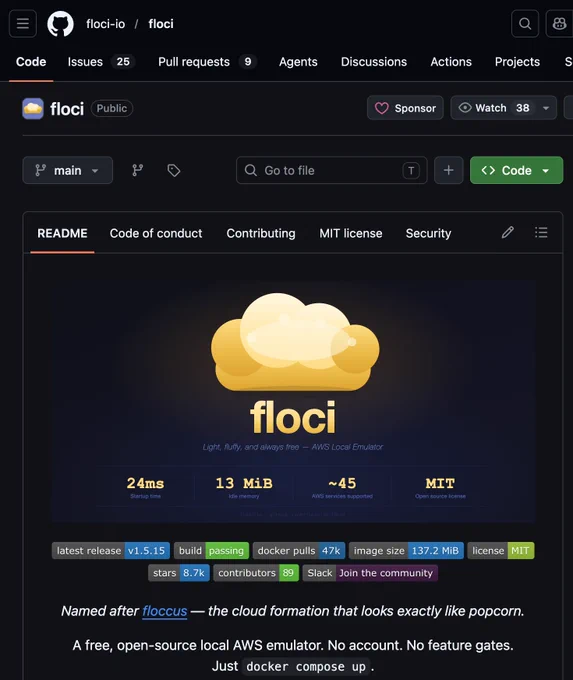
Task: Open the README outline list icon
Action: [x=541, y=232]
